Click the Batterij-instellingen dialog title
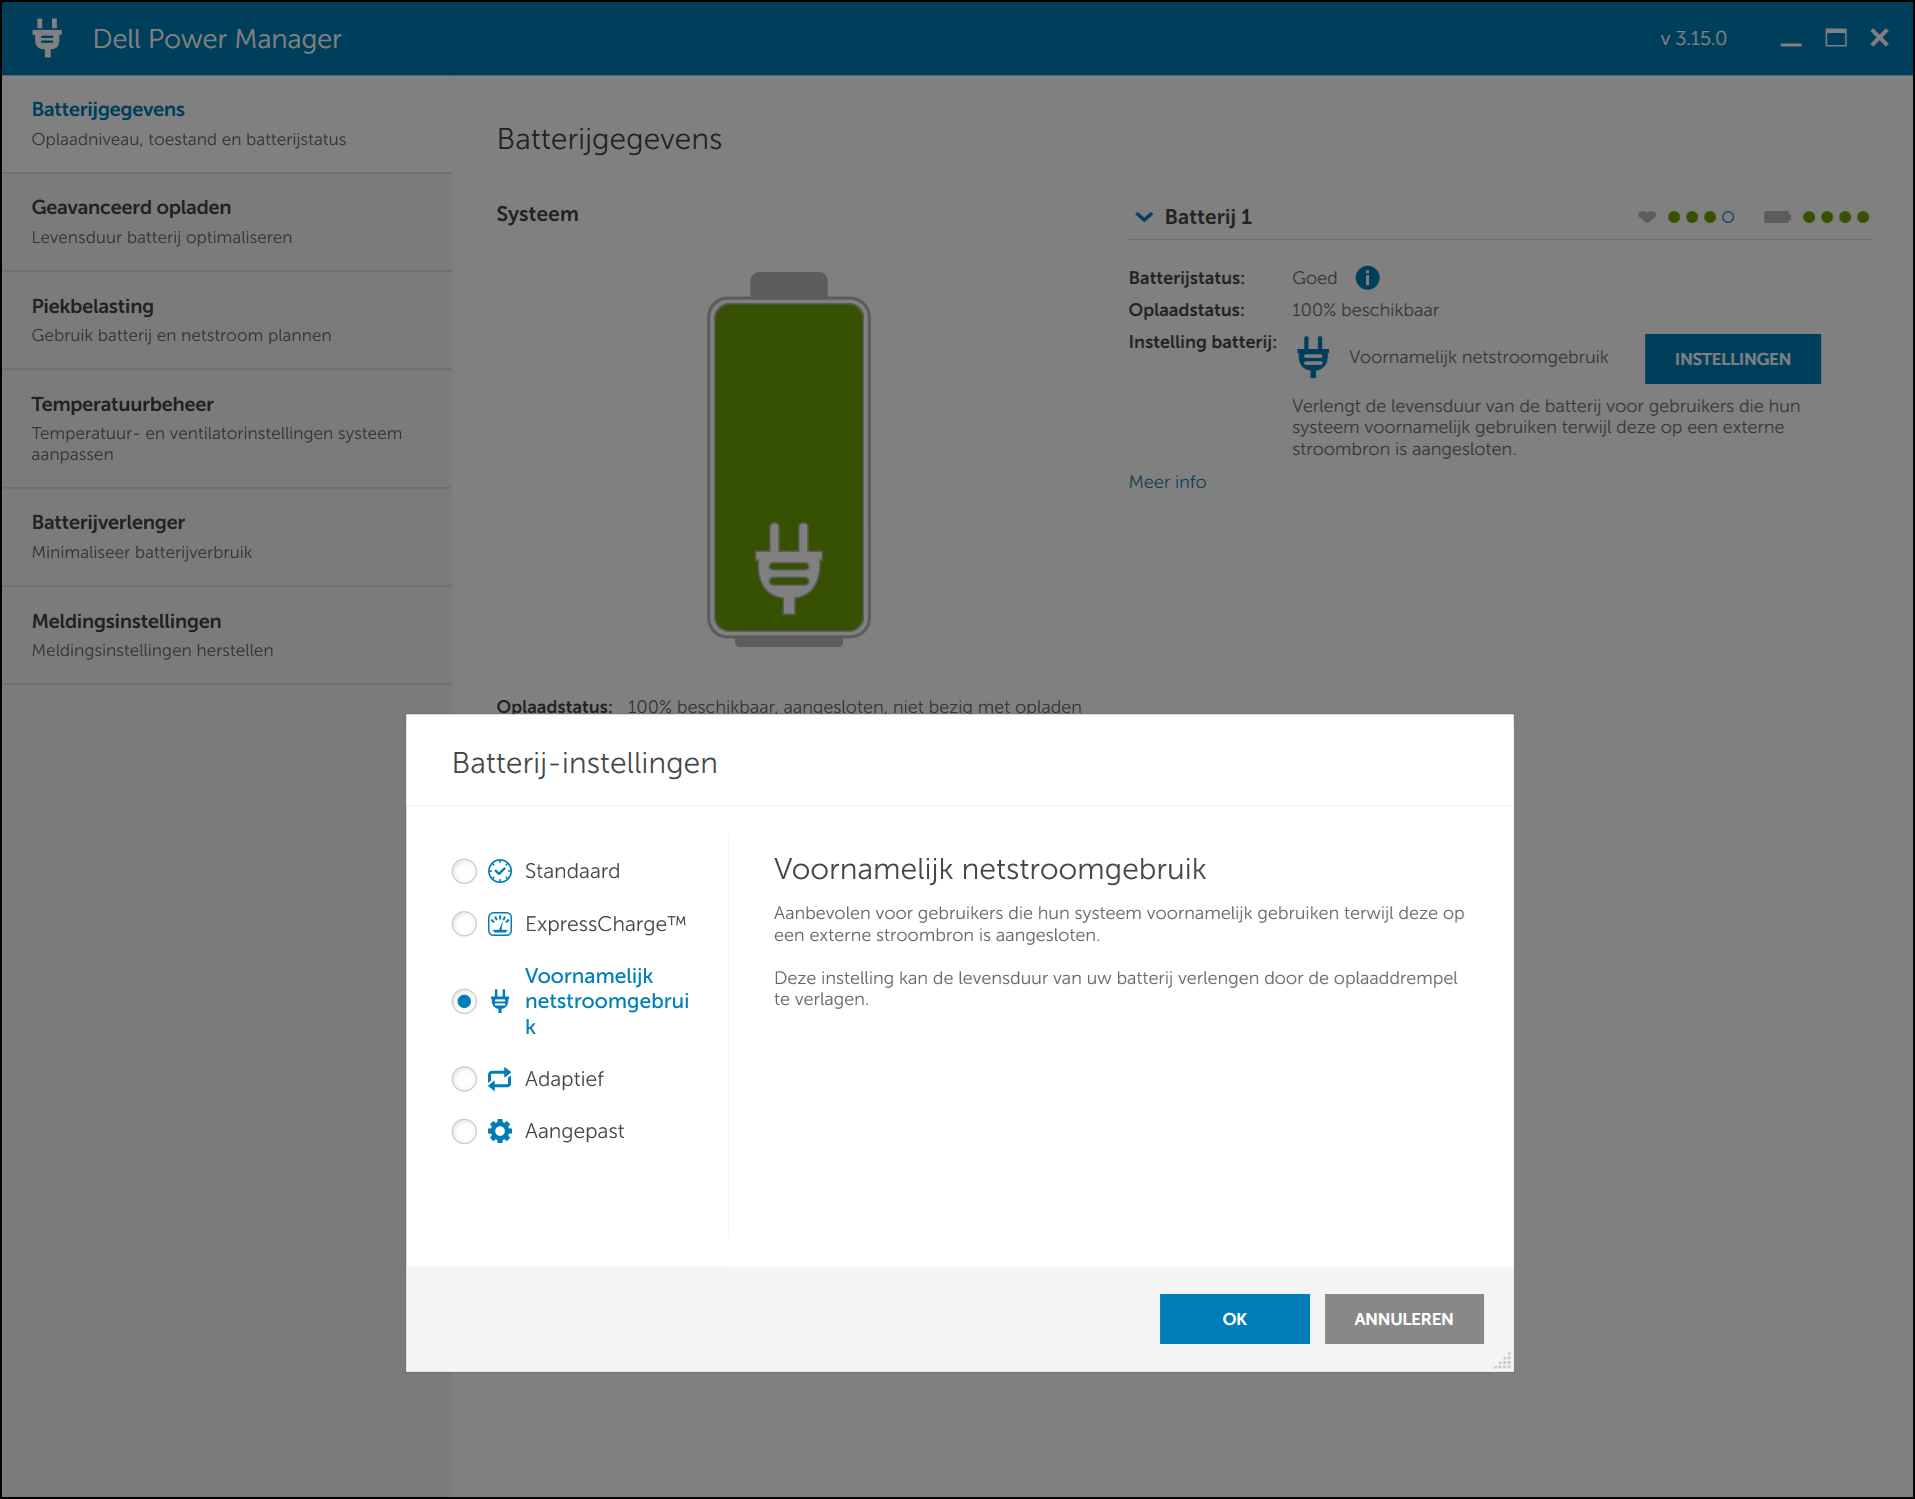Image resolution: width=1915 pixels, height=1499 pixels. (x=585, y=763)
